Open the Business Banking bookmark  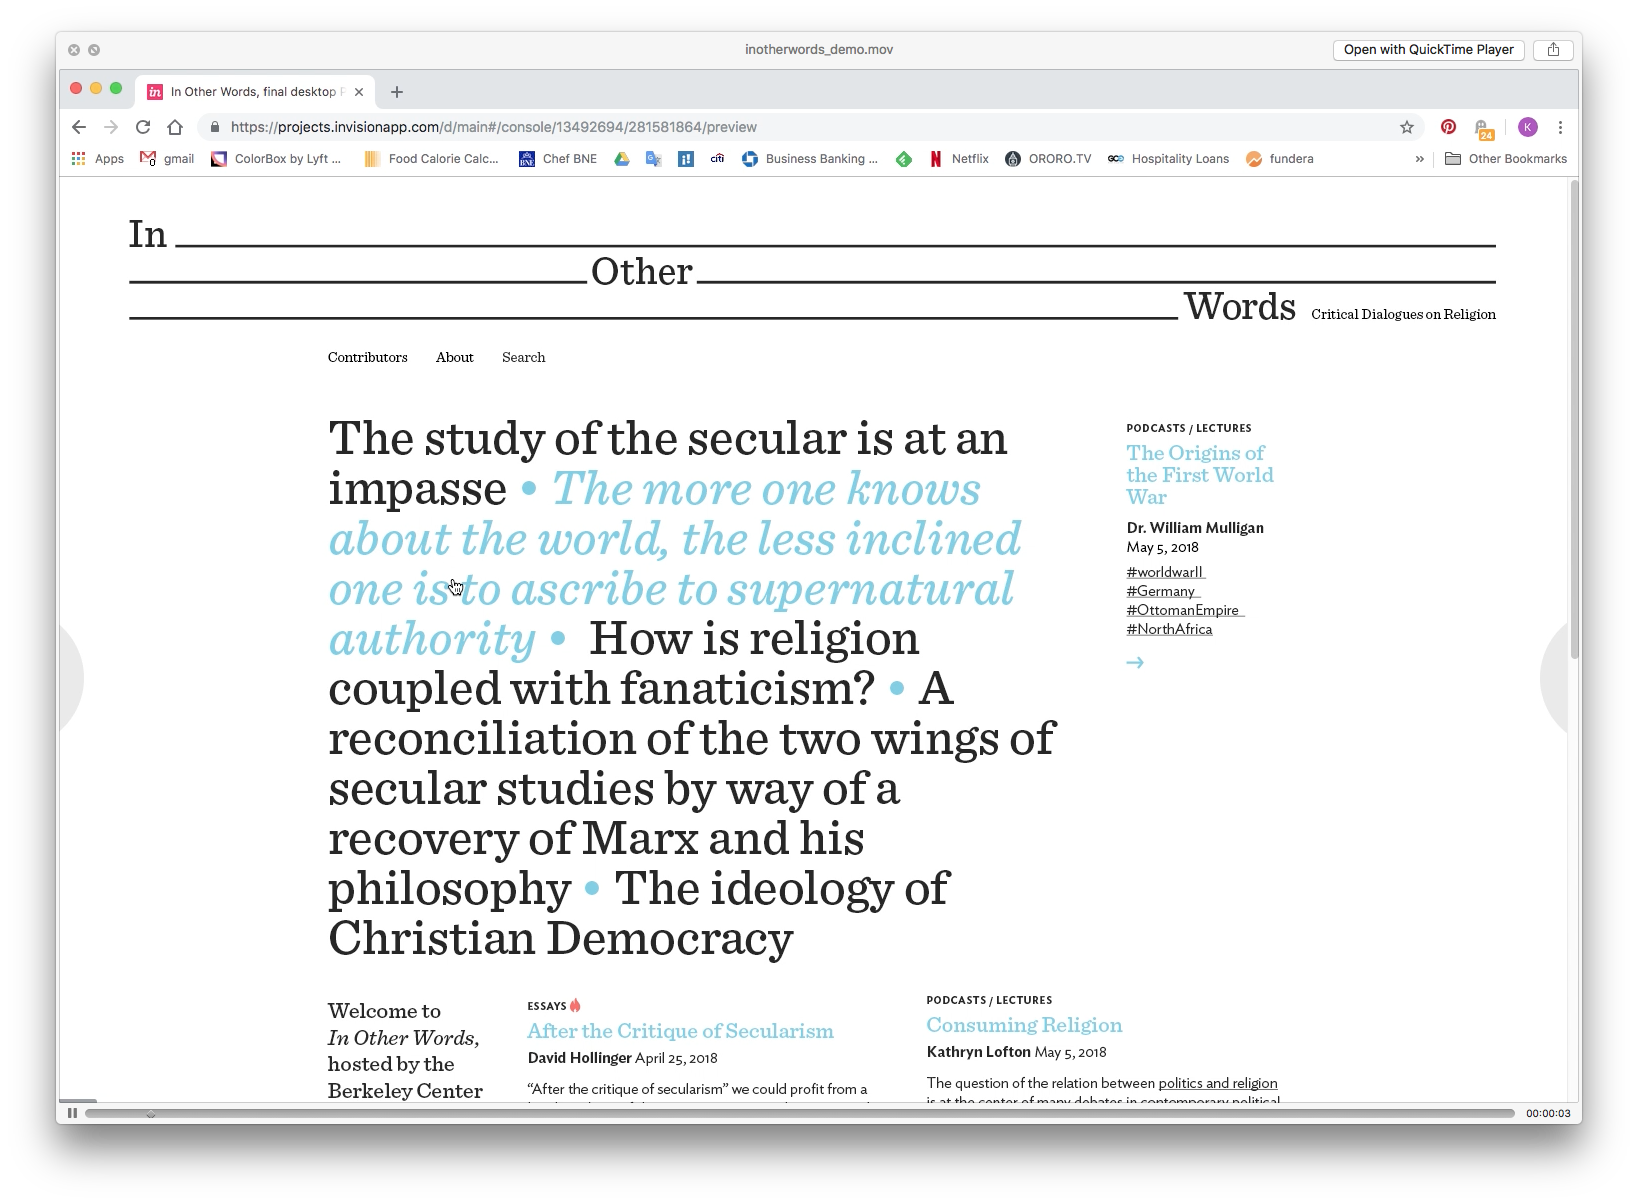(810, 159)
